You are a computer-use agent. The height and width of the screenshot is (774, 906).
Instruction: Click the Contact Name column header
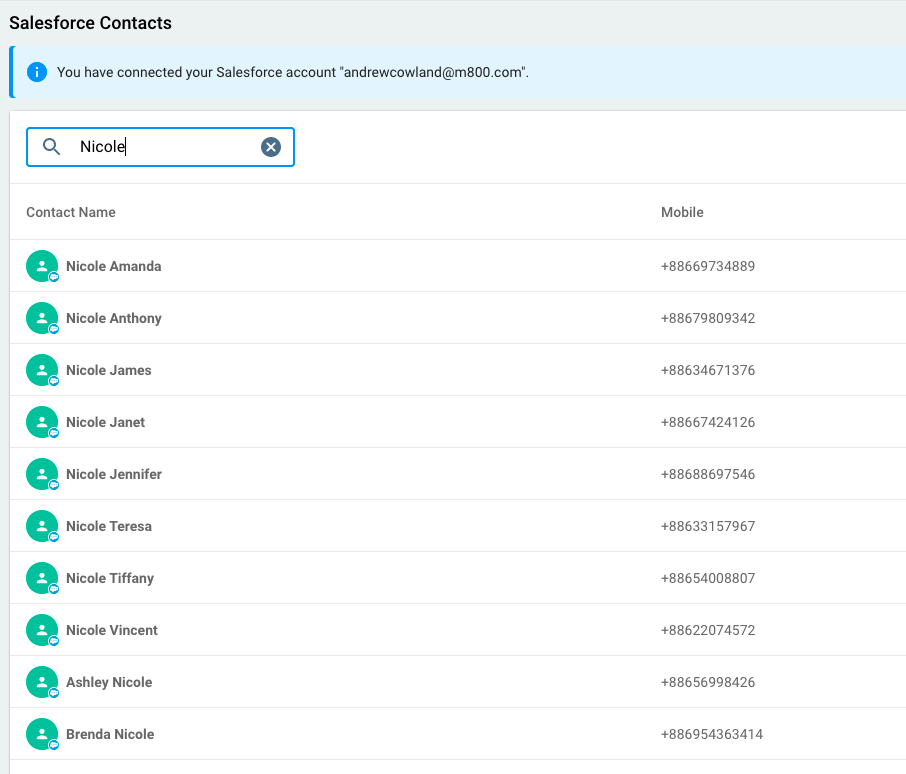coord(71,212)
